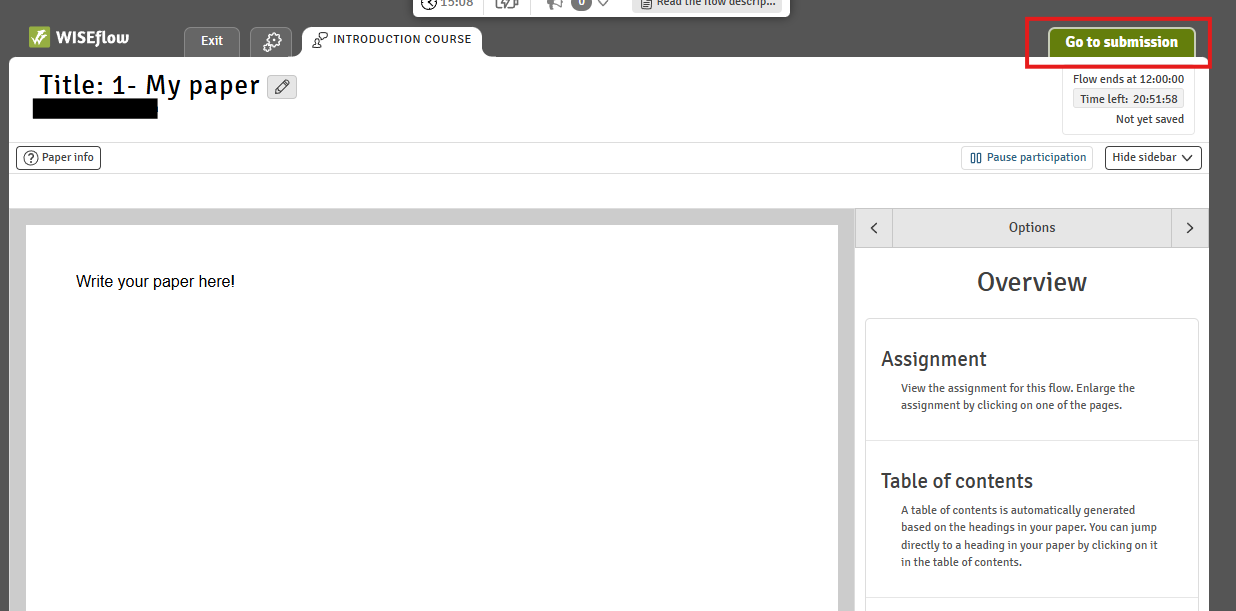
Task: Open the Assignment section
Action: tap(1032, 380)
